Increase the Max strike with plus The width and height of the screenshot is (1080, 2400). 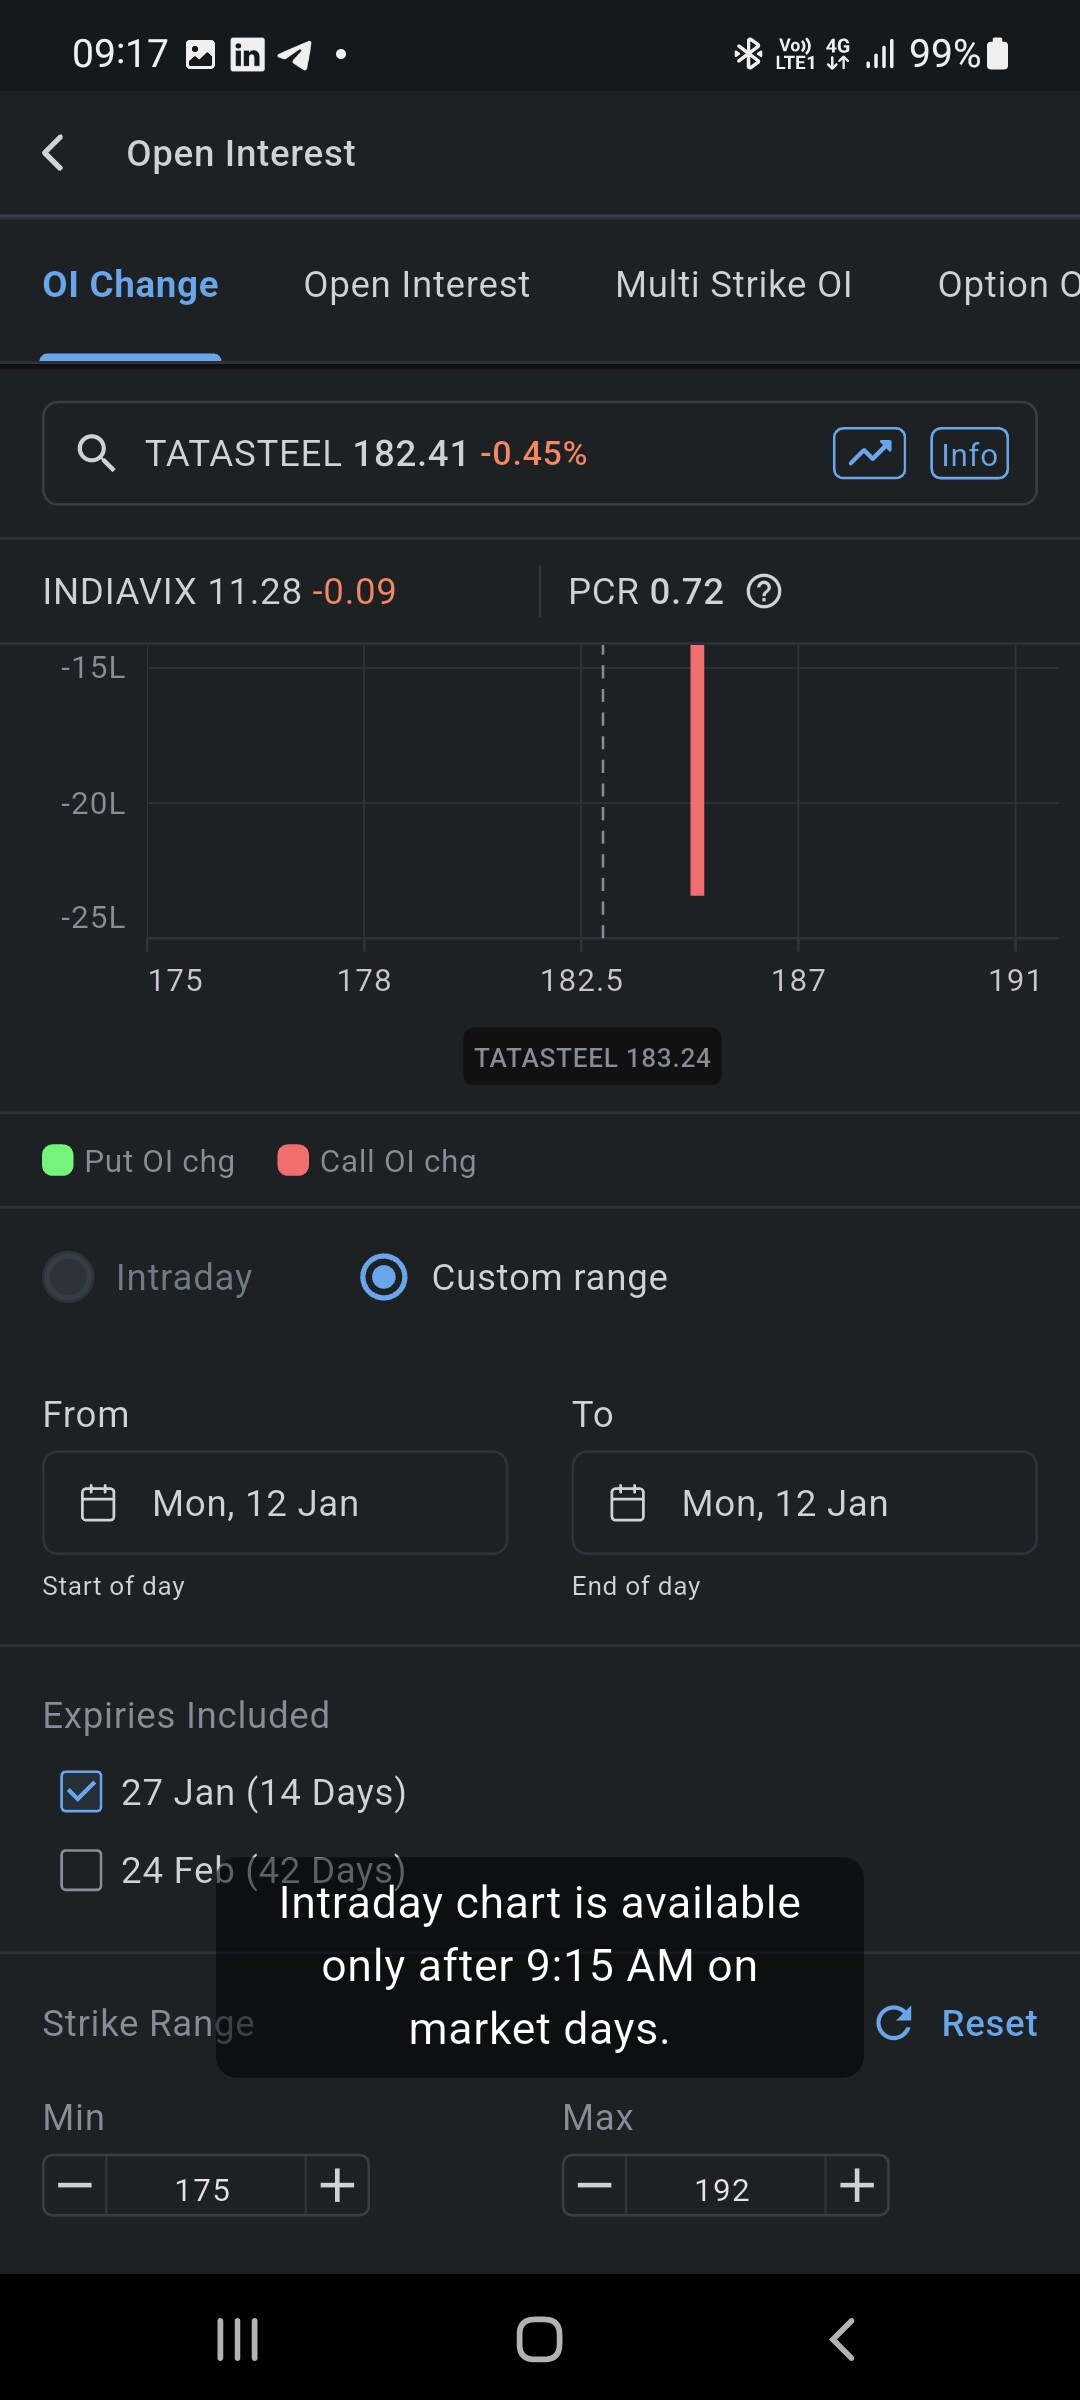[x=857, y=2186]
